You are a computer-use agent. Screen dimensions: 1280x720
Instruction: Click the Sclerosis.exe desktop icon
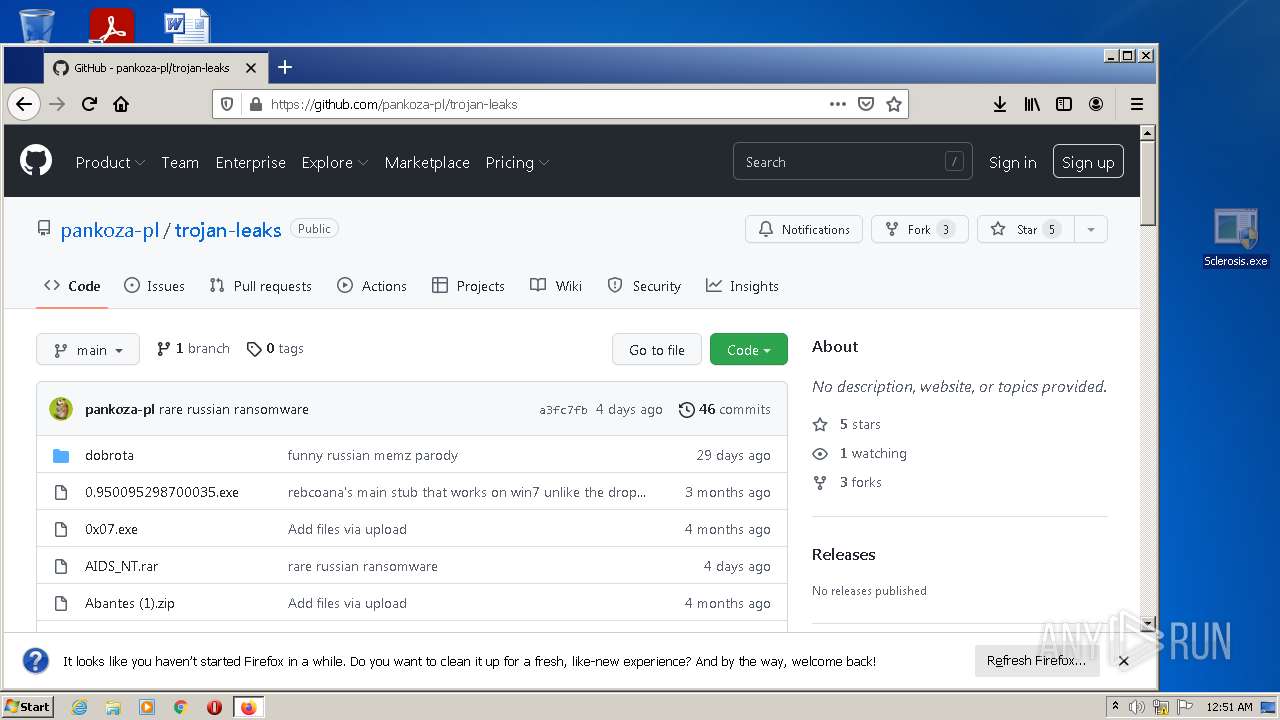pos(1236,238)
